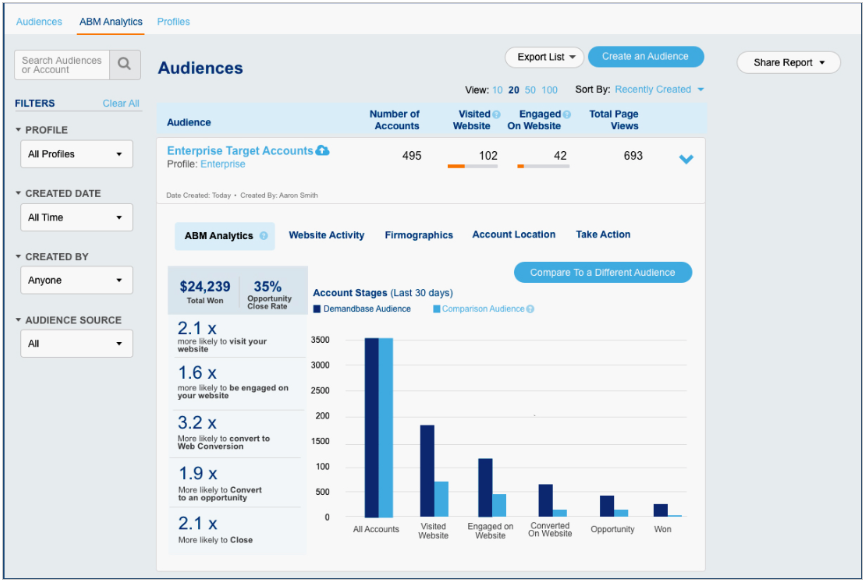Collapse the Enterprise Target Accounts row details
The width and height of the screenshot is (866, 582).
(x=686, y=158)
